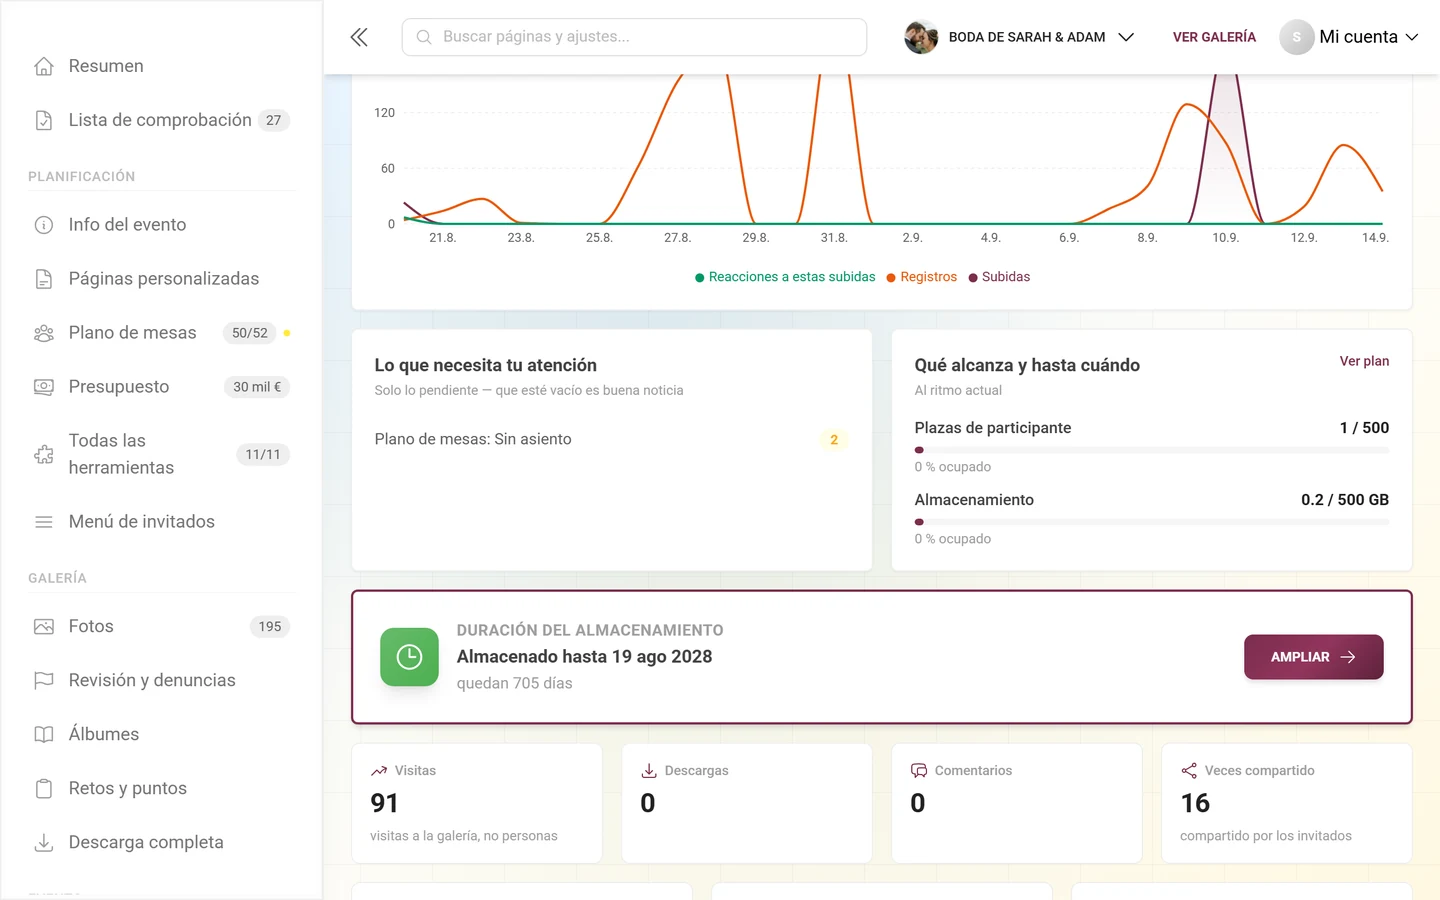Open the Ver galería link

[1214, 37]
